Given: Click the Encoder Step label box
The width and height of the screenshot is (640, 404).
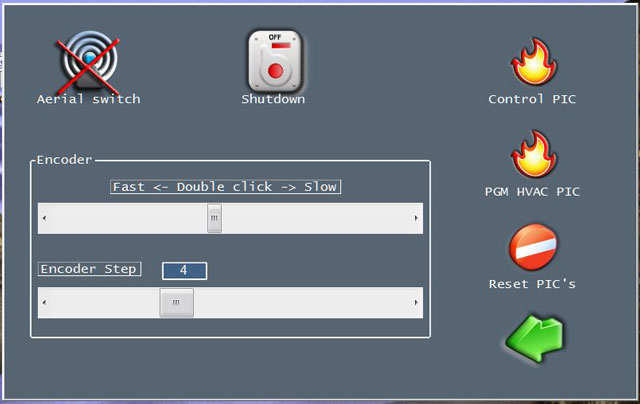Looking at the screenshot, I should click(89, 269).
